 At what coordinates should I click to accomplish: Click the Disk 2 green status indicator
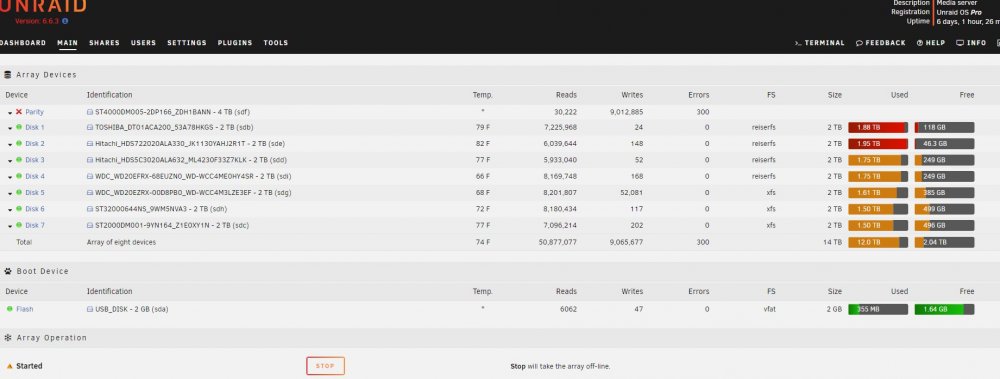pyautogui.click(x=19, y=144)
